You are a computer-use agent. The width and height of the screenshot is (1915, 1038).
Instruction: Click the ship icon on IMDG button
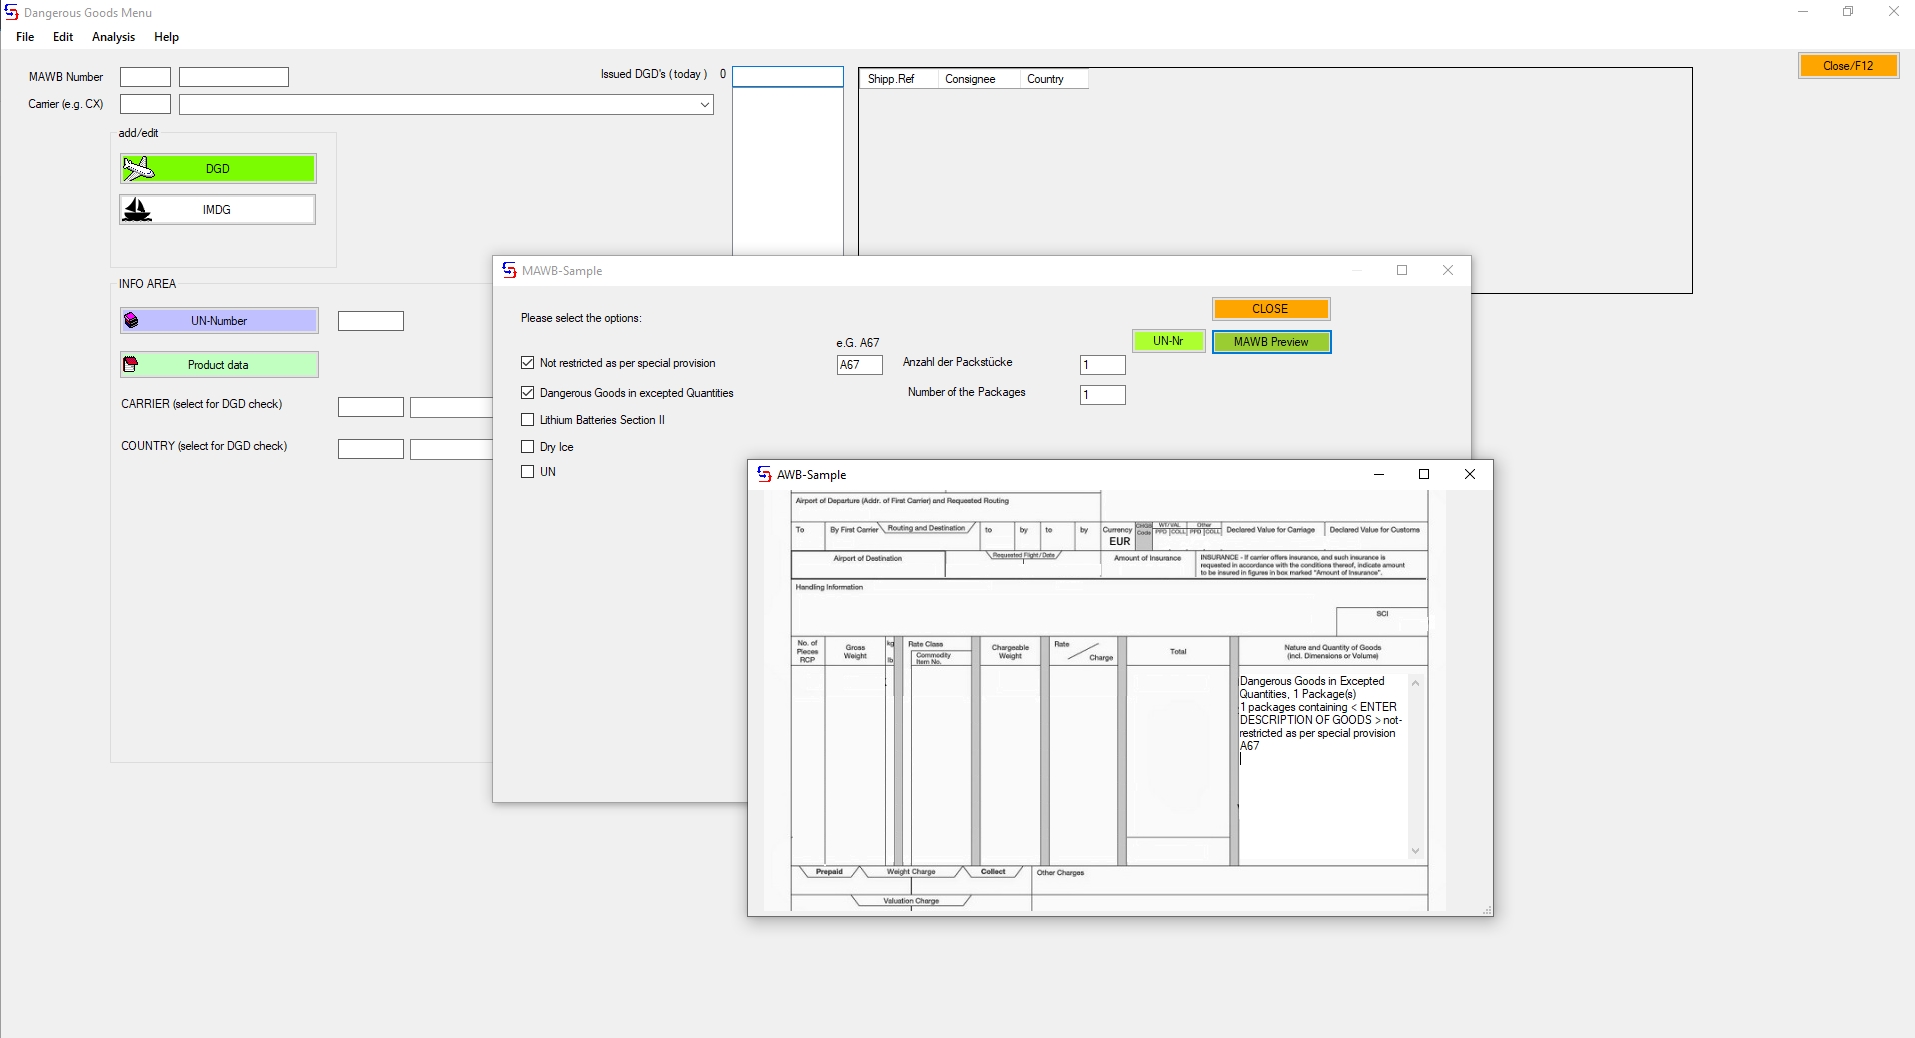click(x=137, y=210)
